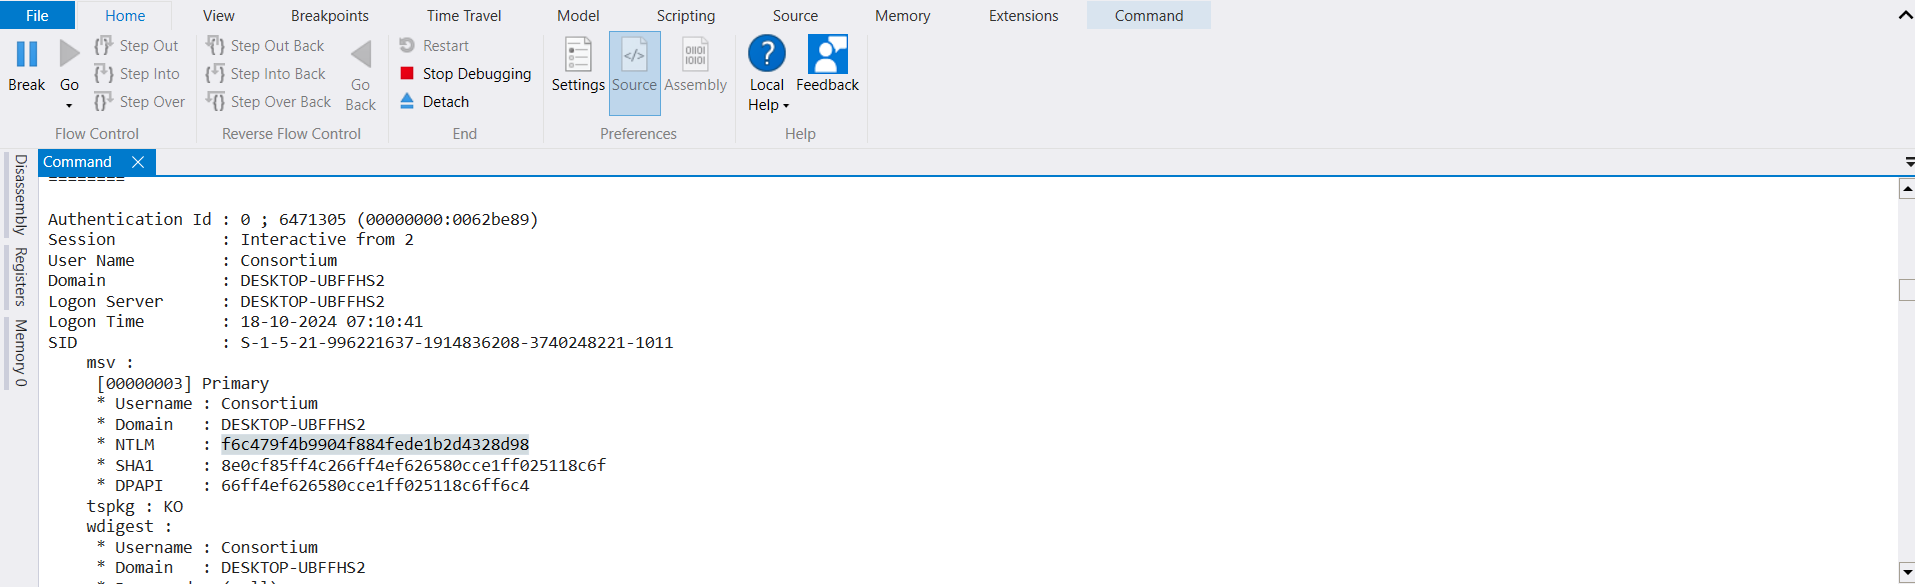The height and width of the screenshot is (587, 1915).
Task: Click the Go Back arrow icon
Action: click(361, 54)
